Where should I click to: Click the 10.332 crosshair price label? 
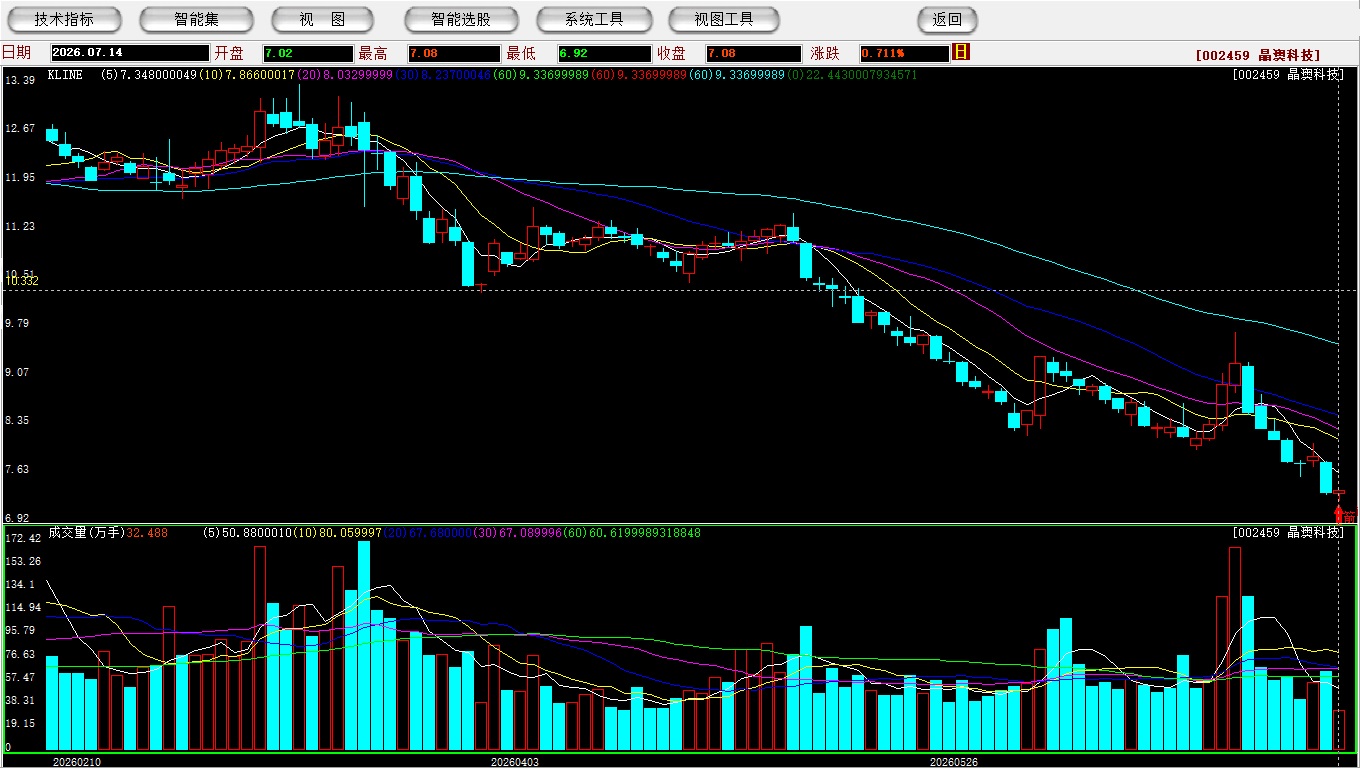coord(22,281)
